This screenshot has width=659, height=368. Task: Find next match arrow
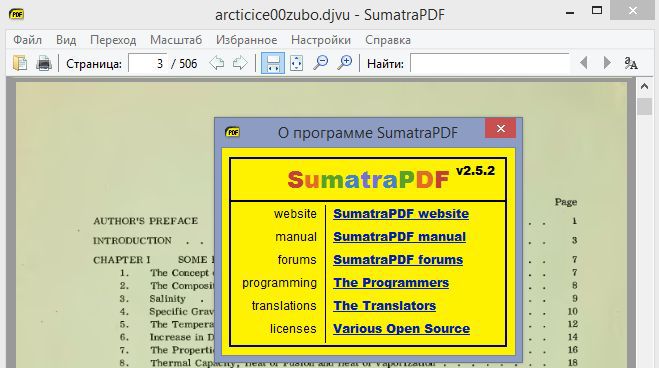click(607, 63)
